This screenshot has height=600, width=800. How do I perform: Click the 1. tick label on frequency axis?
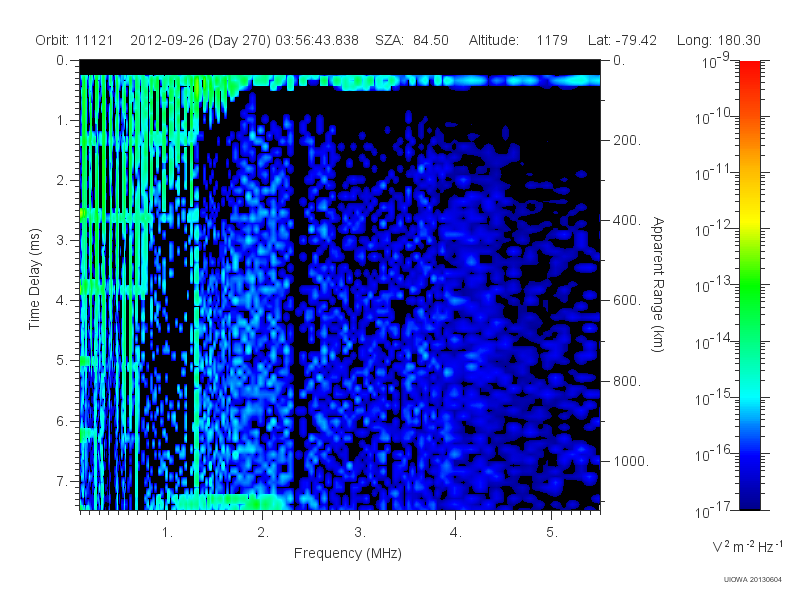[167, 533]
